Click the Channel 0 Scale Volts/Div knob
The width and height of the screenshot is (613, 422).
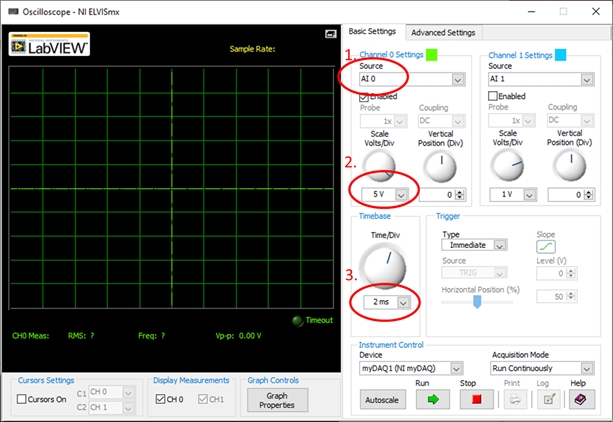pyautogui.click(x=378, y=165)
